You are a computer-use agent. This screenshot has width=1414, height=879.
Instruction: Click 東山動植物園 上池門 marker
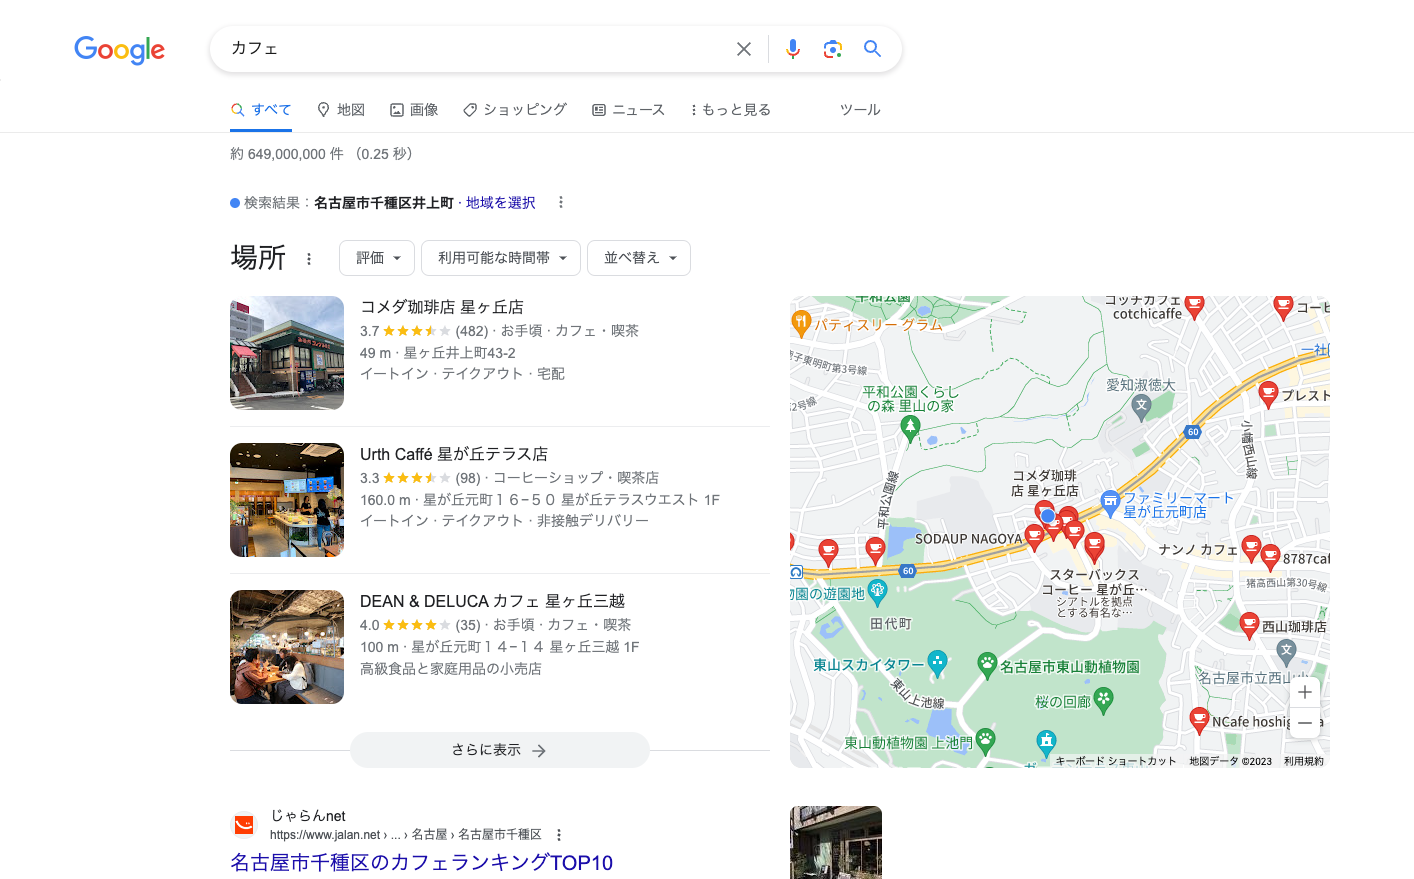986,740
